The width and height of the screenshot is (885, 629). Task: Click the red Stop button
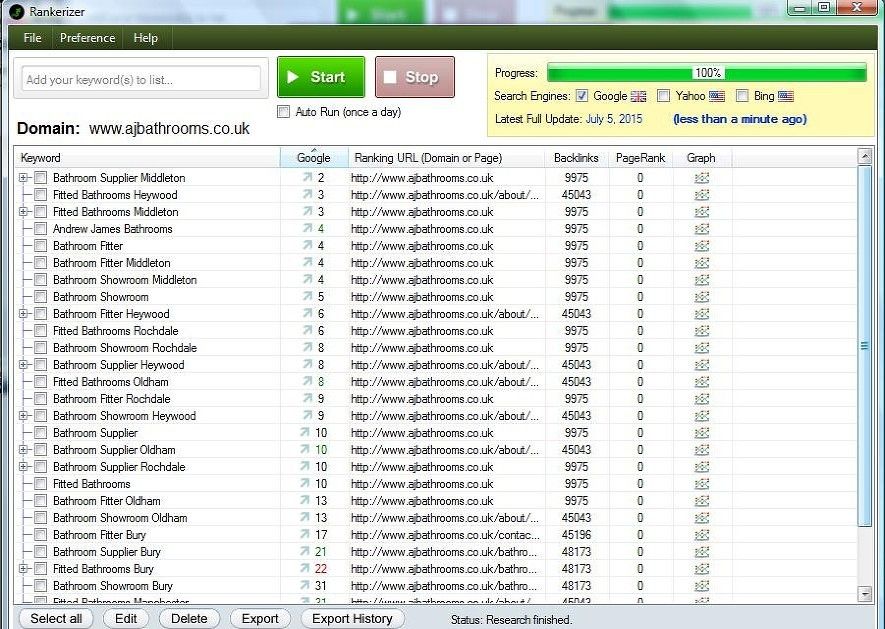[415, 77]
